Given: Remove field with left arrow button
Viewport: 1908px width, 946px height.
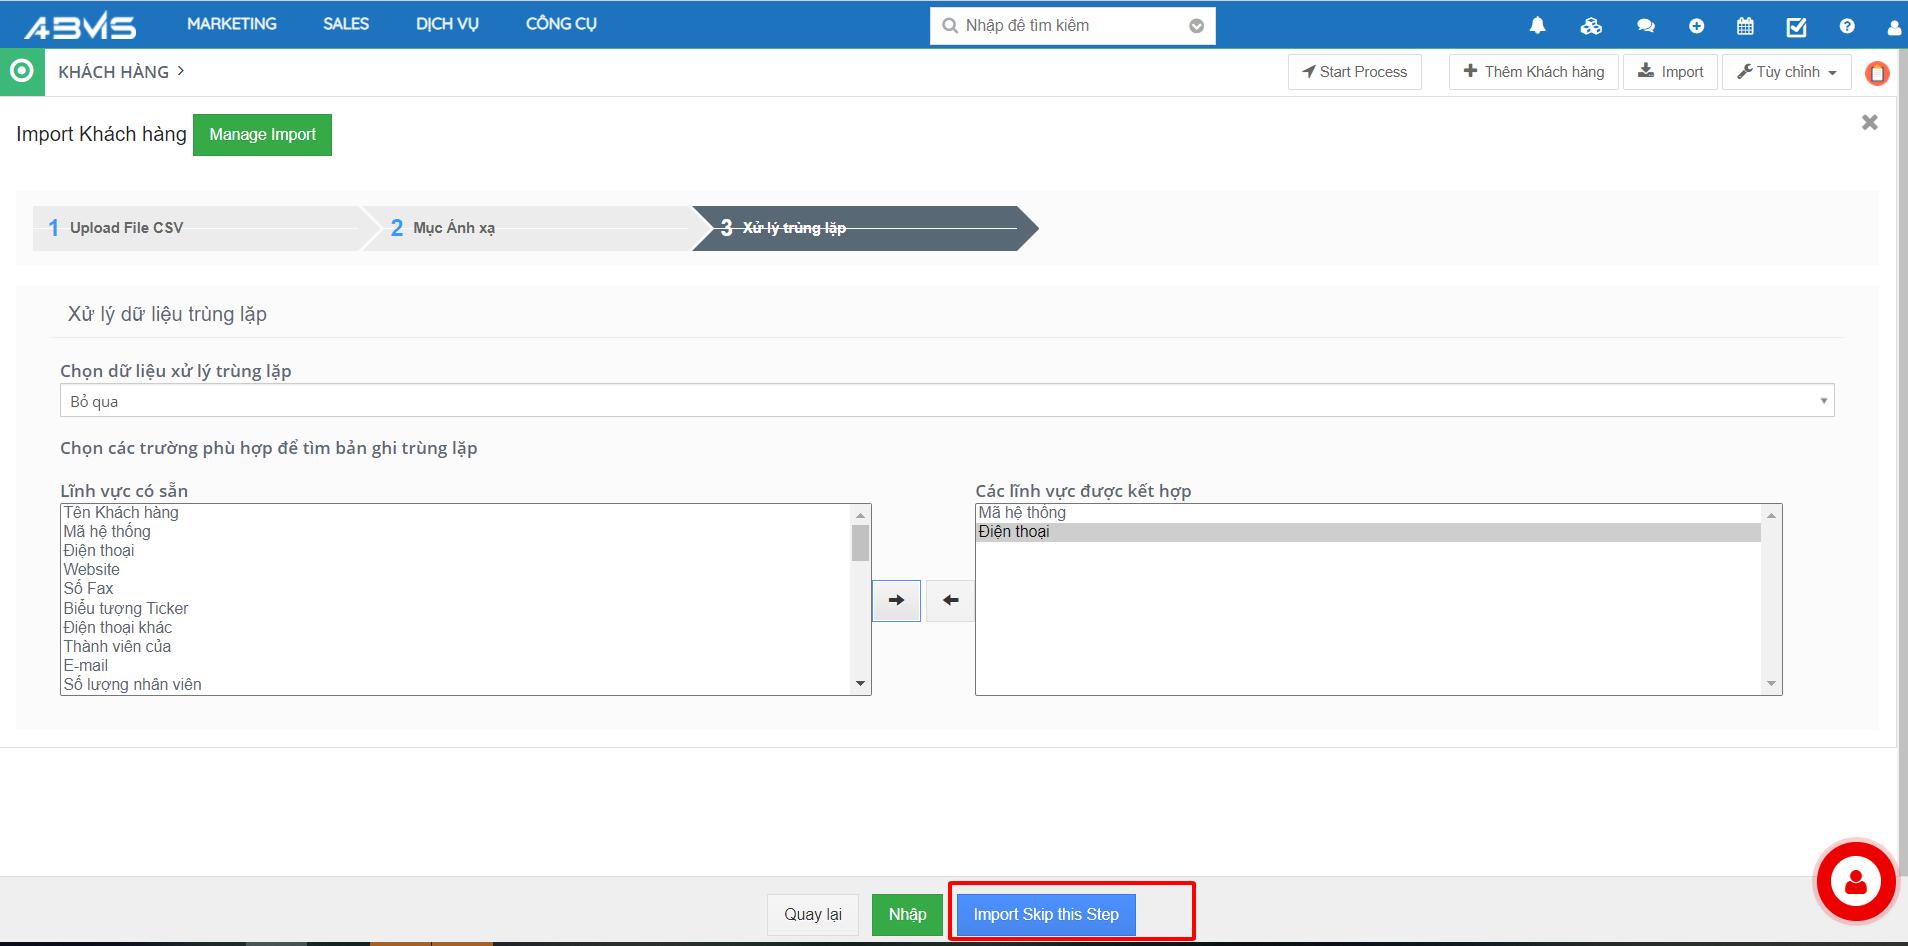Looking at the screenshot, I should pyautogui.click(x=950, y=600).
